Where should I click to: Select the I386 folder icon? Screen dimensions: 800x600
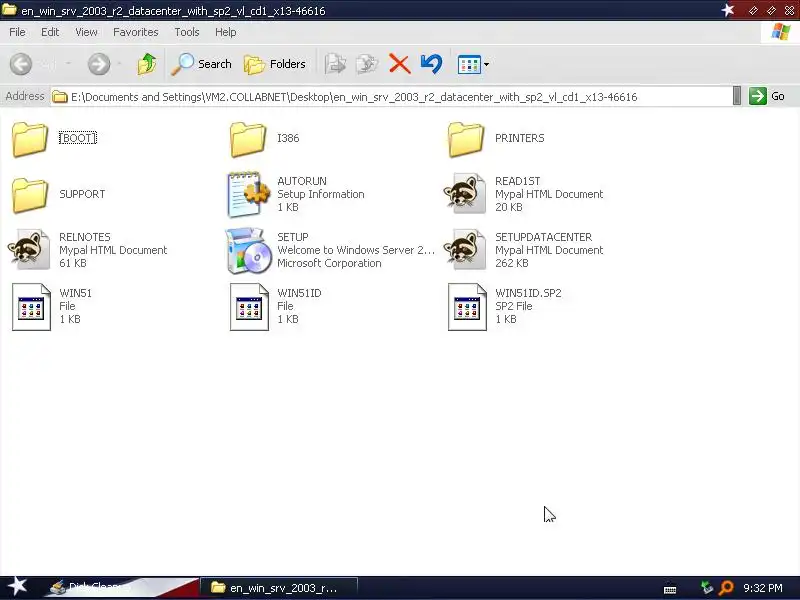(247, 139)
